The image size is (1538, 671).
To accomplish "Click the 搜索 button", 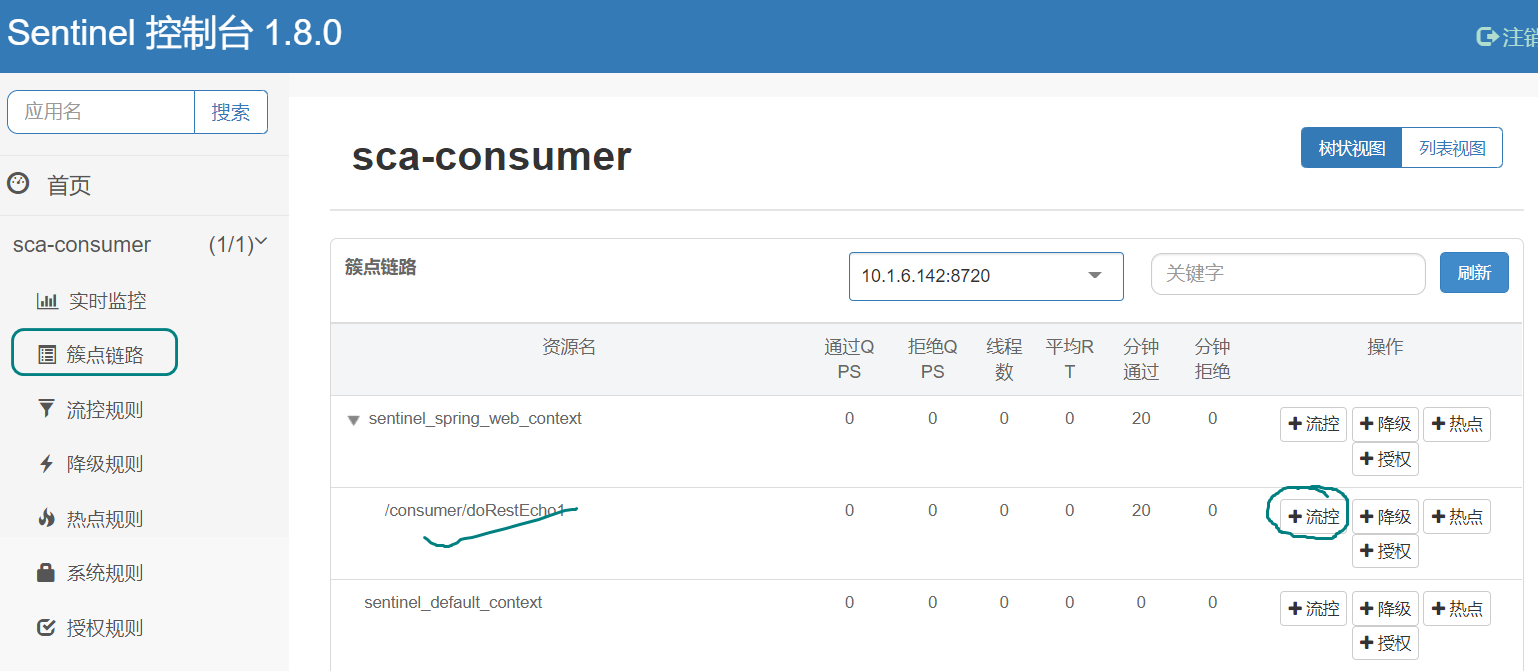I will 231,112.
